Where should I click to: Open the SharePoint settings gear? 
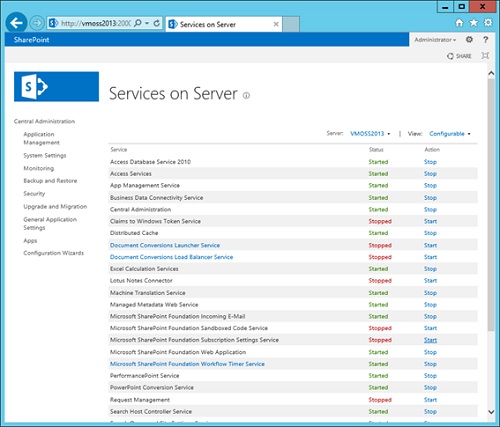click(x=469, y=40)
